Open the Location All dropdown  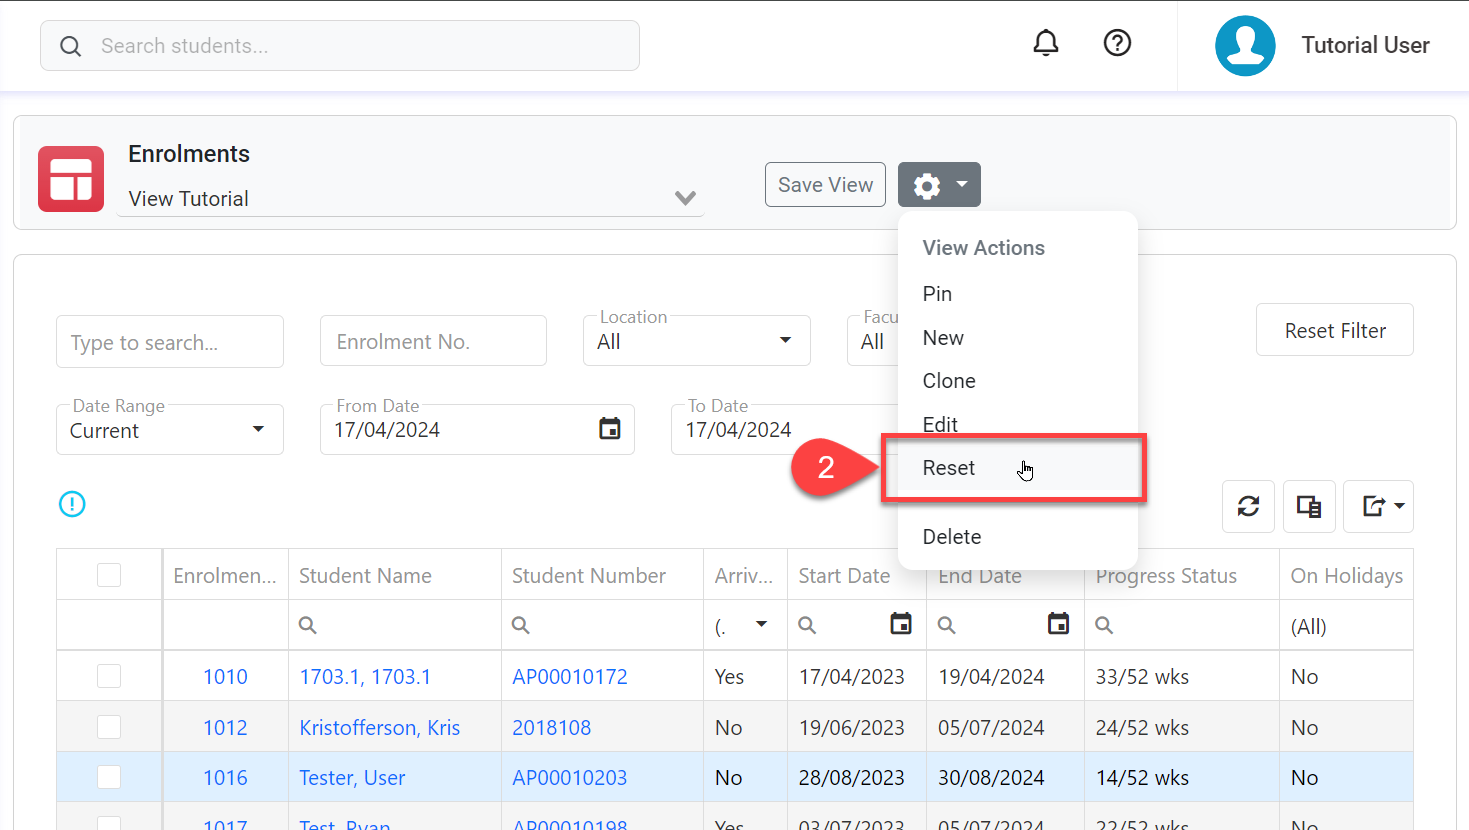697,341
